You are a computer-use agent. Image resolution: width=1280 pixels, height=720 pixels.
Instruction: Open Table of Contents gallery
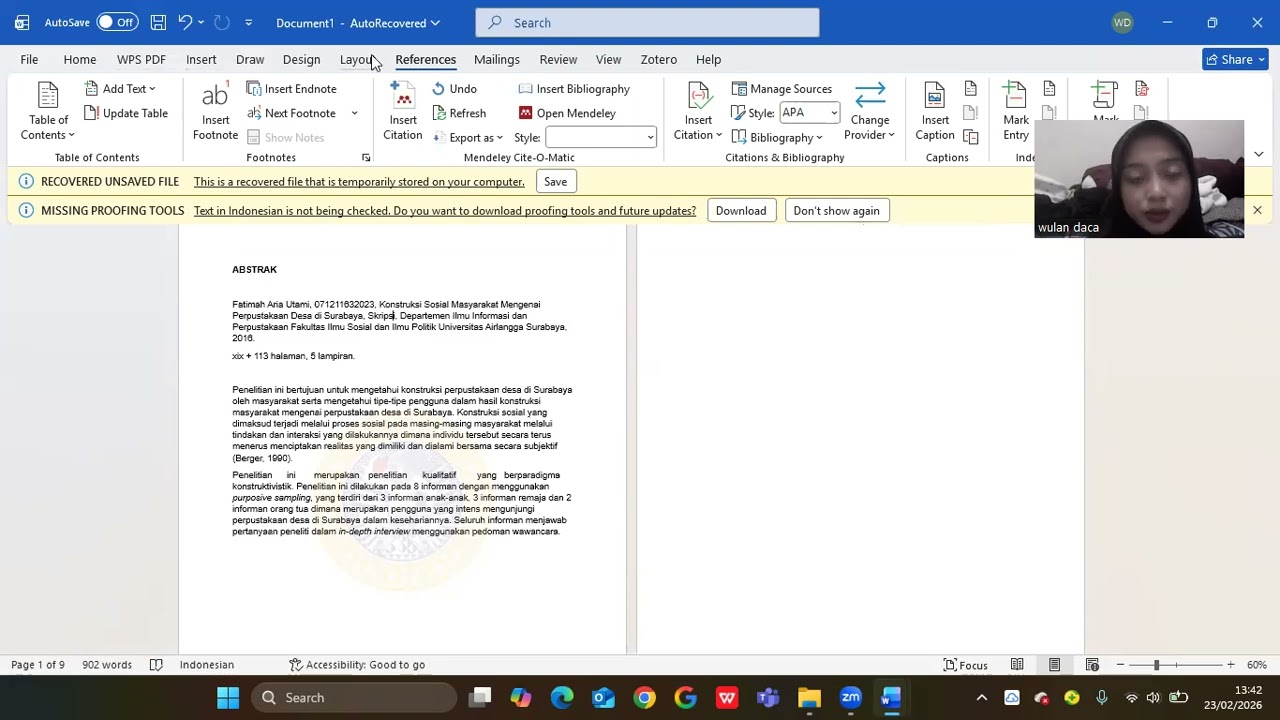(x=48, y=112)
